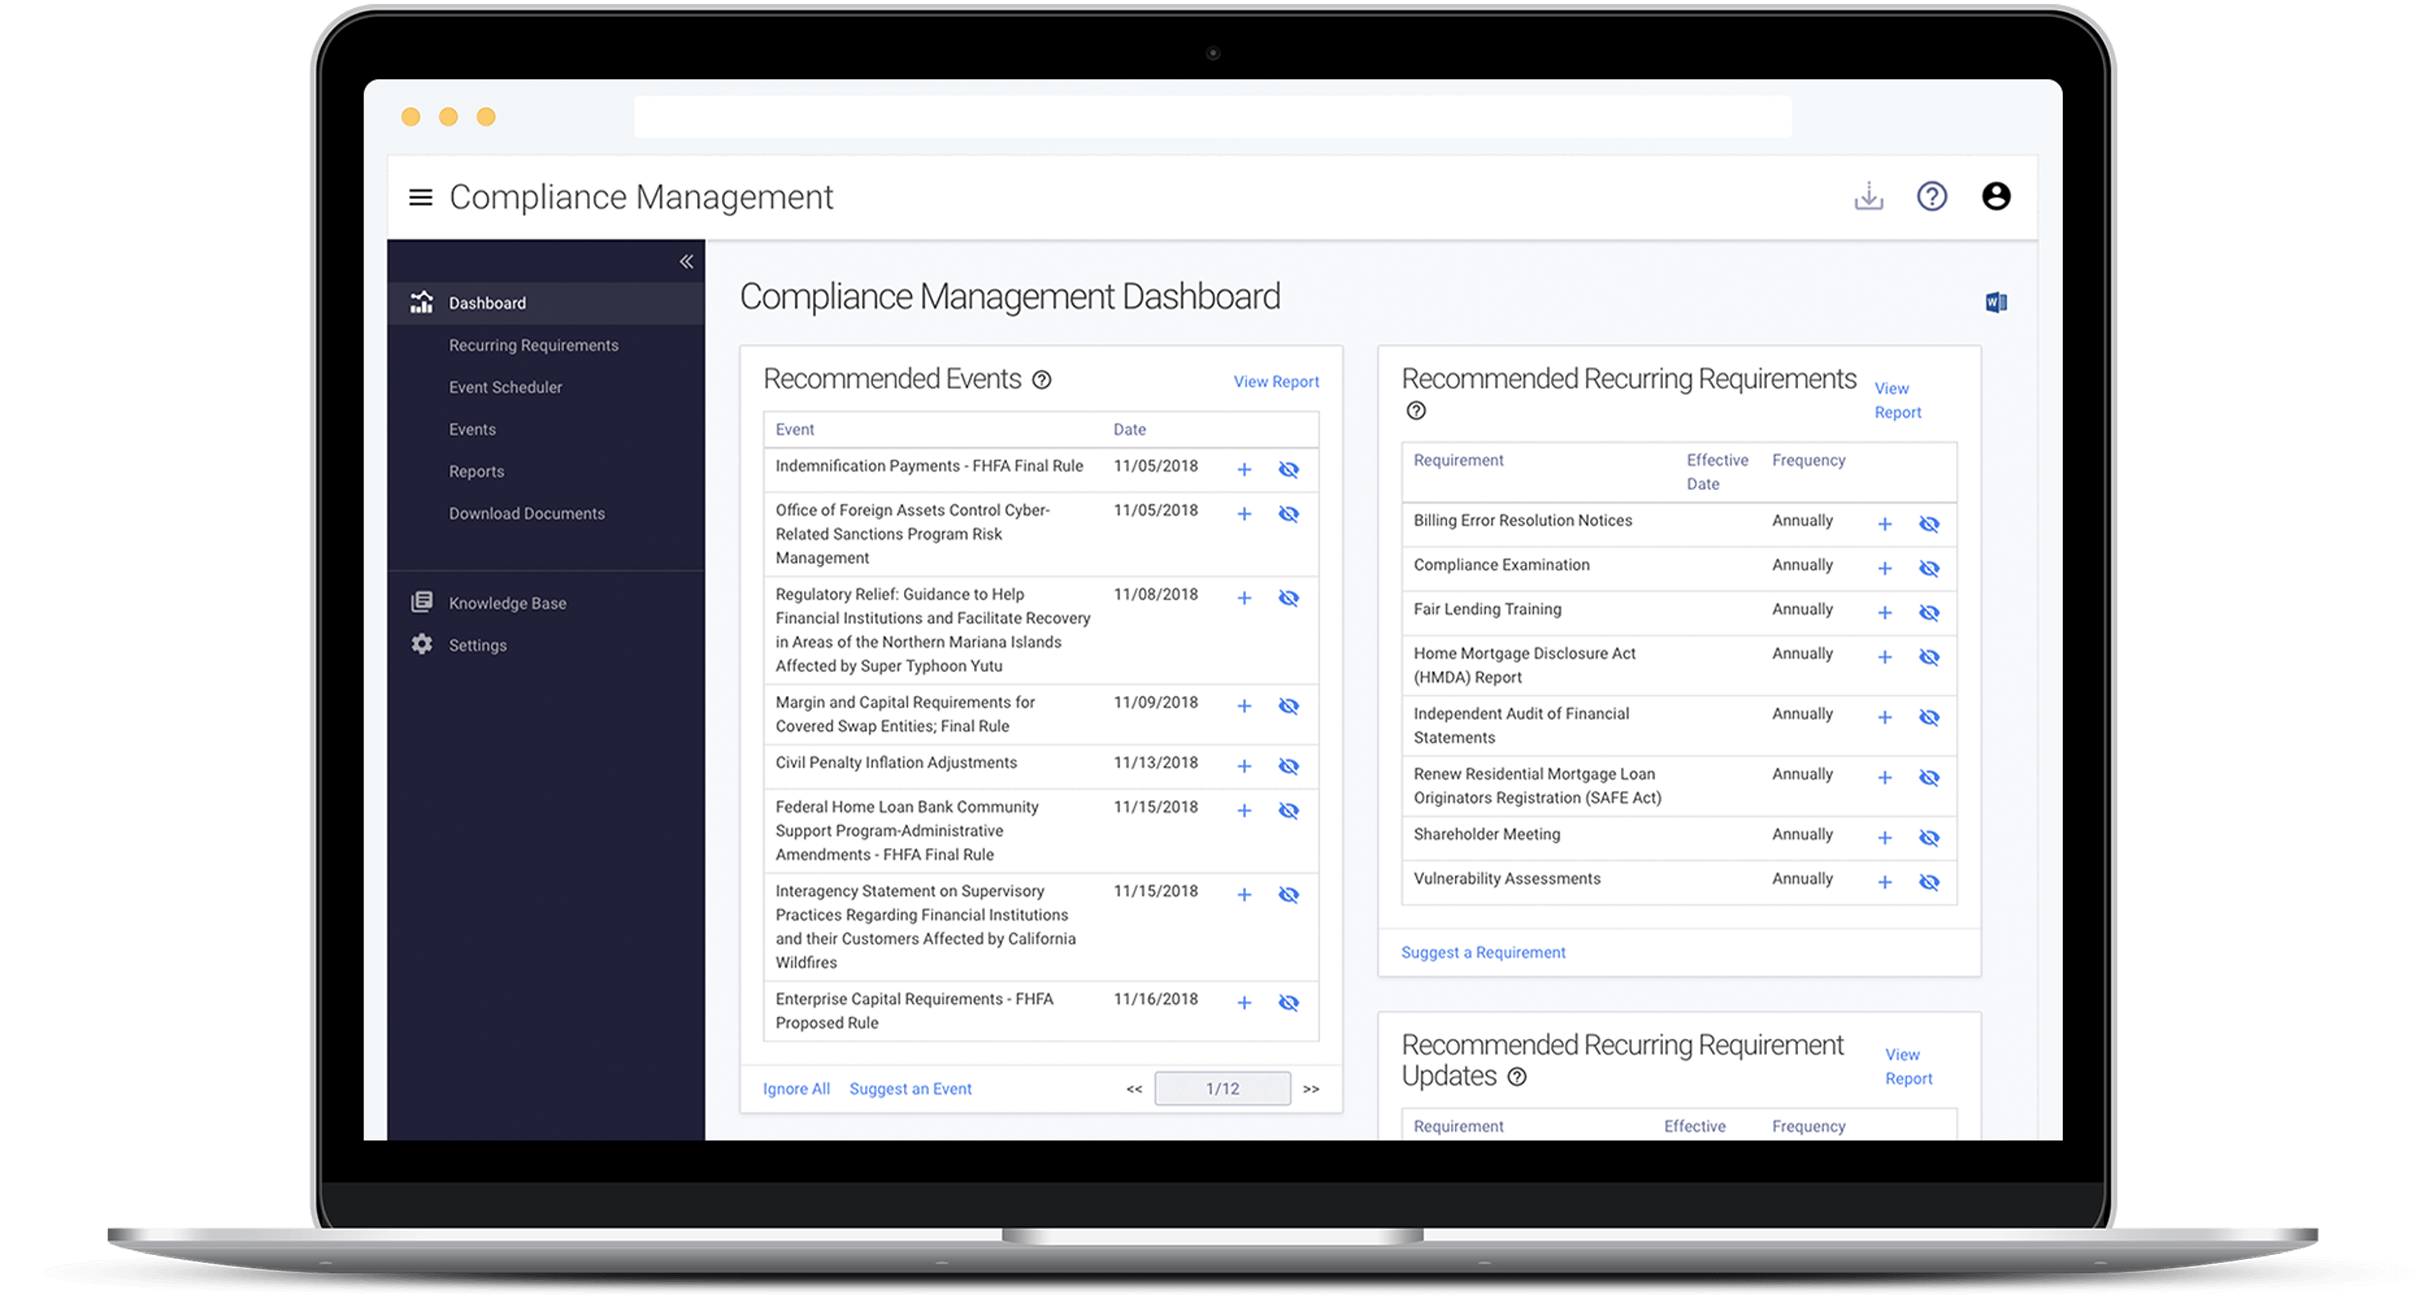Select the Dashboard sidebar icon

coord(421,302)
